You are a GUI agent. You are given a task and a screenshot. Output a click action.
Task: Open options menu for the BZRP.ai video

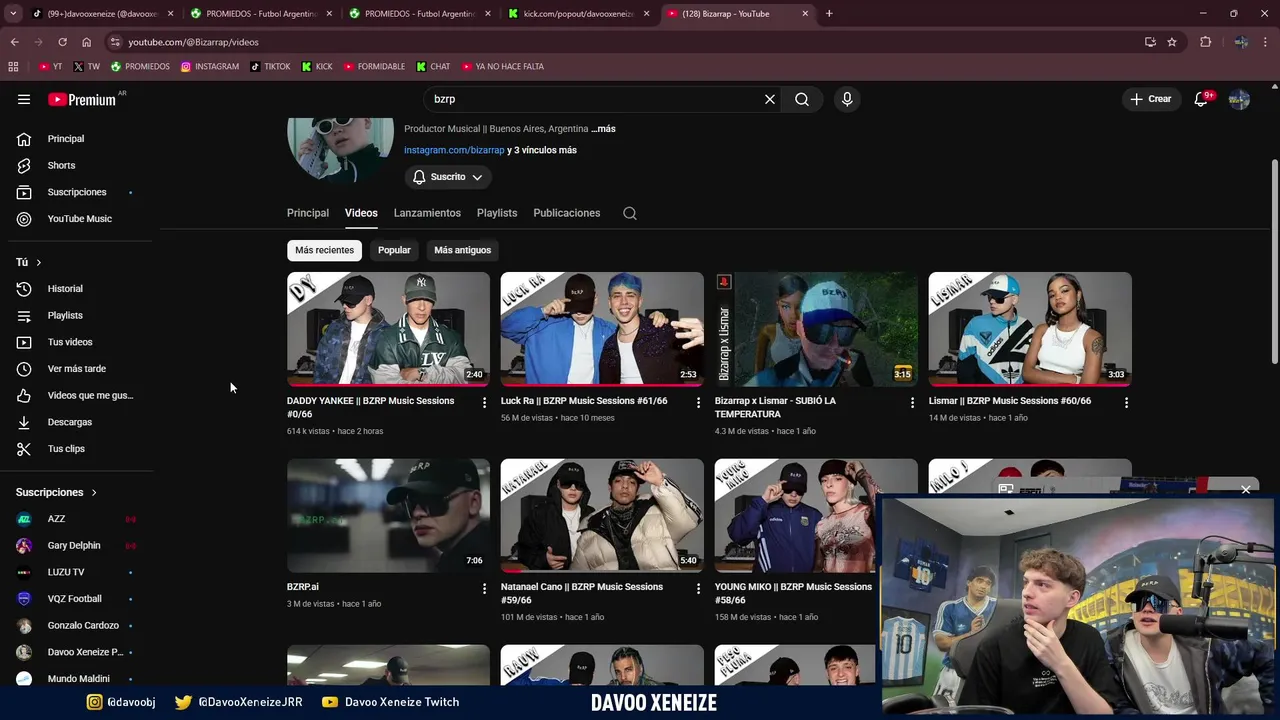click(485, 589)
